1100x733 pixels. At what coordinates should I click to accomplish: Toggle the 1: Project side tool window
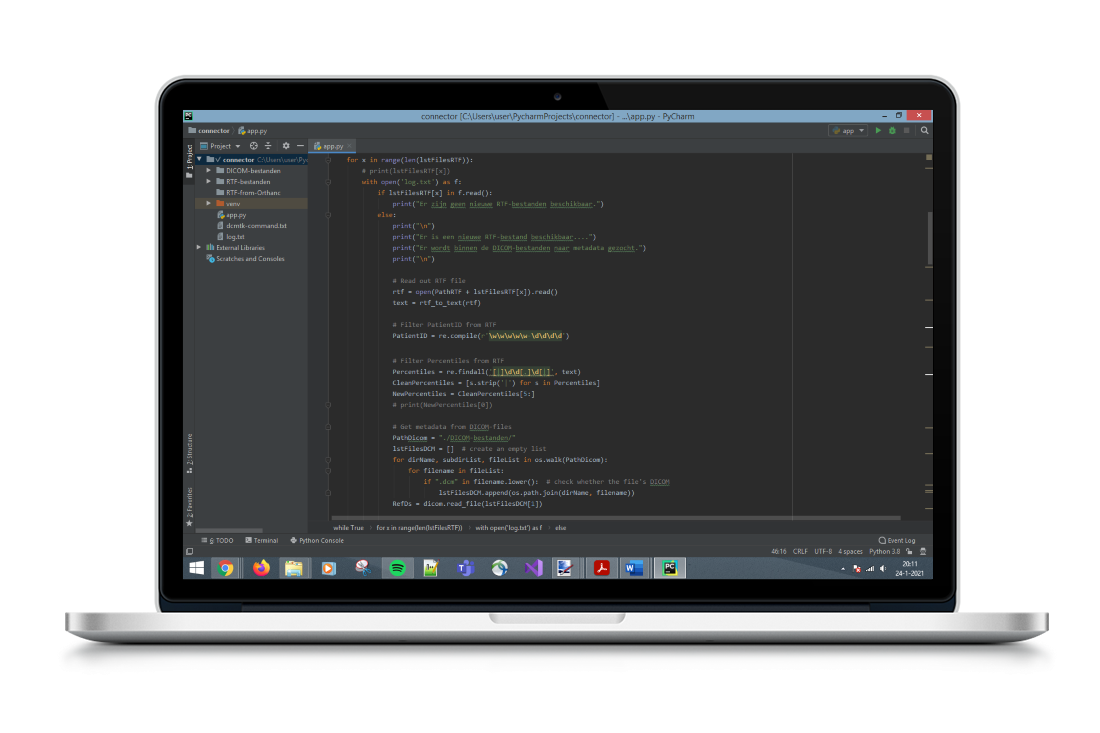click(x=189, y=160)
